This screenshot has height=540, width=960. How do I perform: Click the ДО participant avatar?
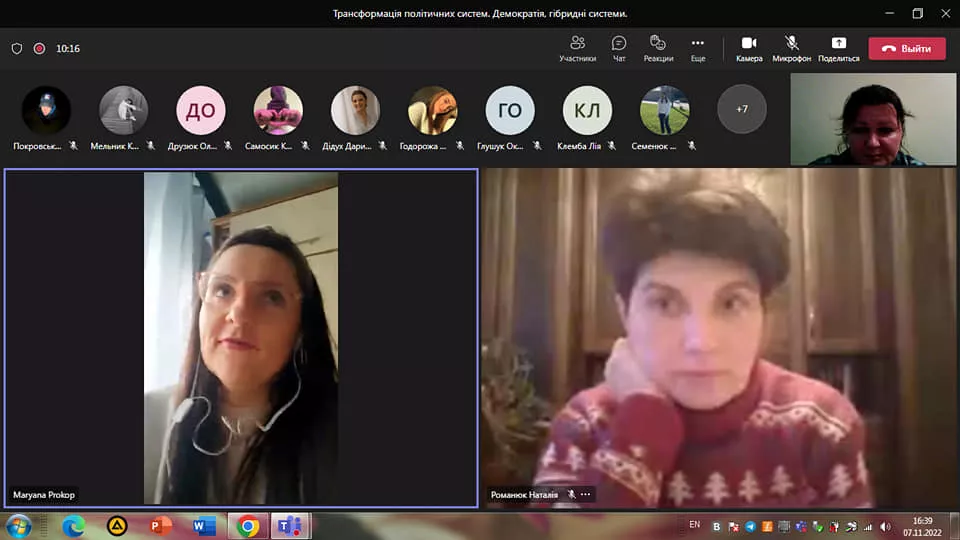[x=201, y=110]
